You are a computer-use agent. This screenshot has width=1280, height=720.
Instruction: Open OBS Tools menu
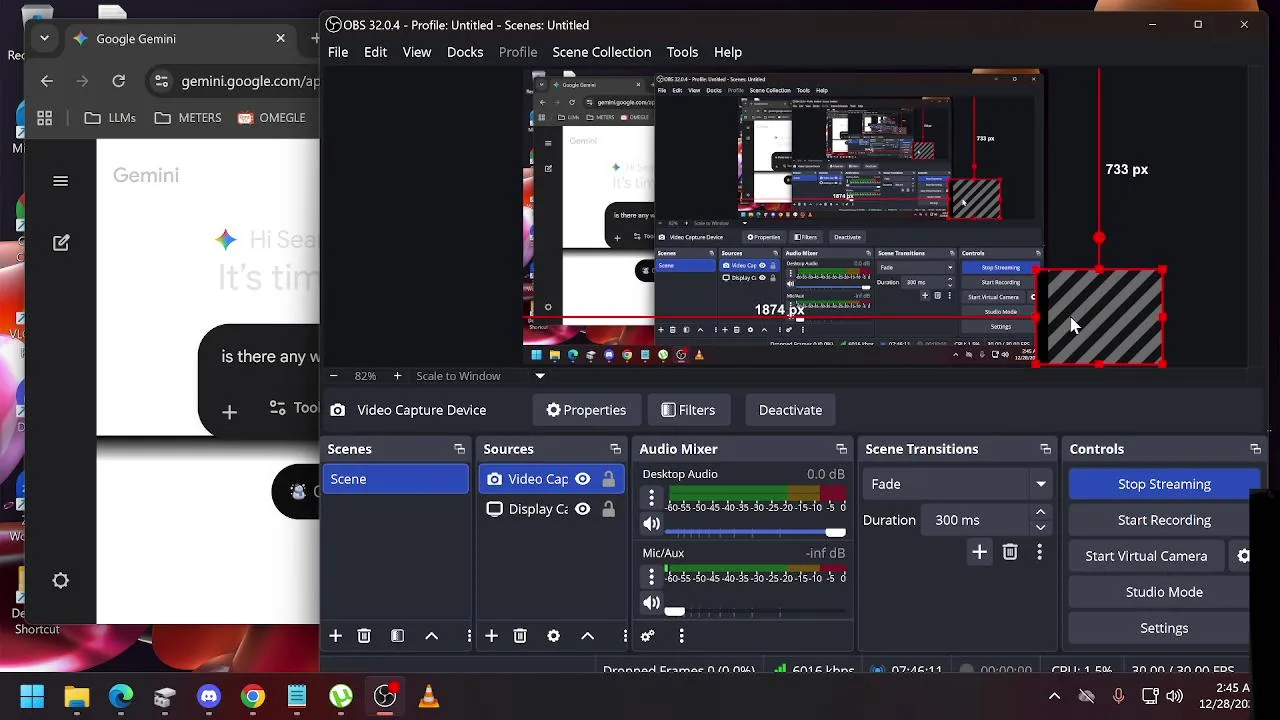pos(682,52)
